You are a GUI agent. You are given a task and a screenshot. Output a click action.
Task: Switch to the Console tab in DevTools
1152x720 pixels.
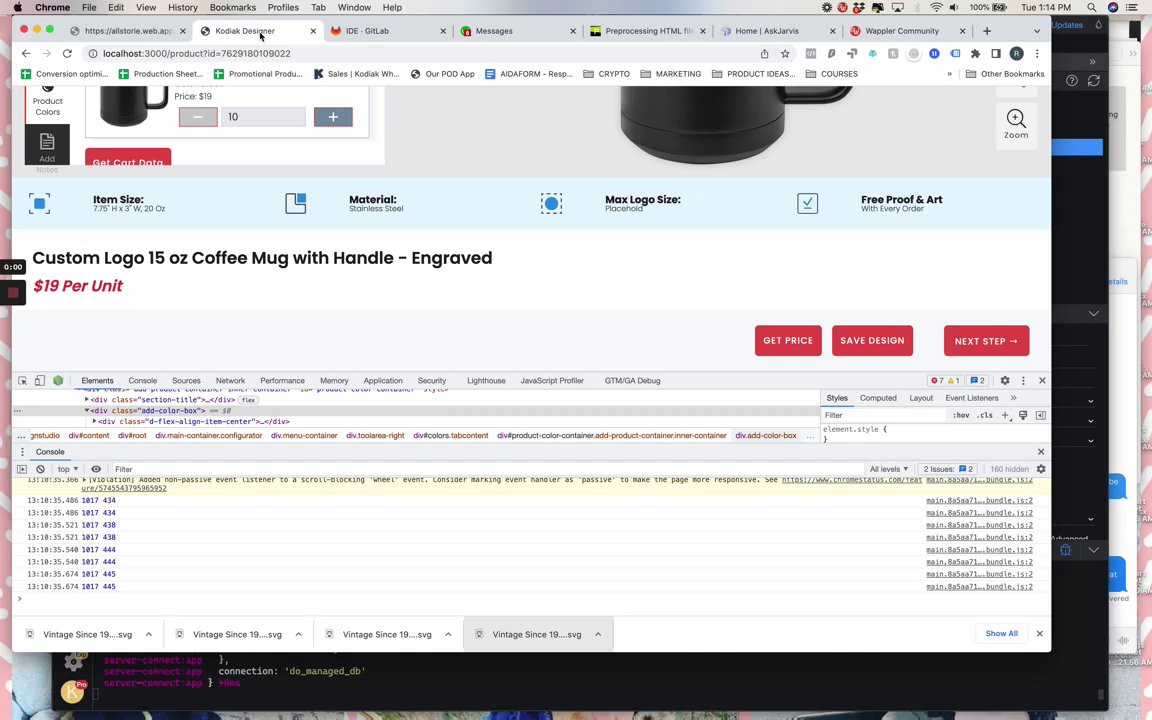143,381
